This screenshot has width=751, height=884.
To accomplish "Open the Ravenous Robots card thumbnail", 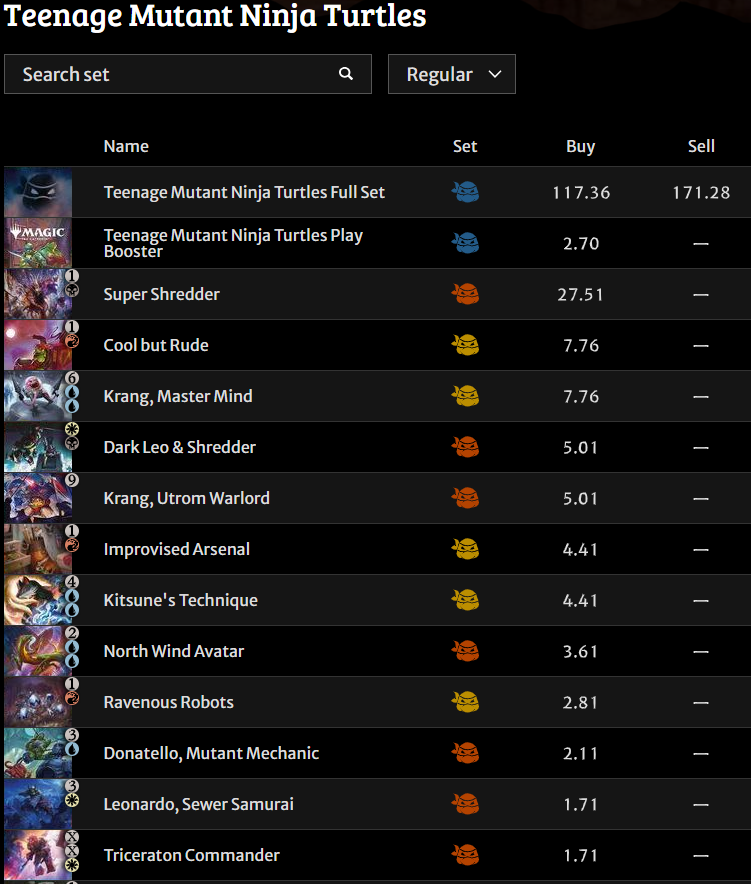I will click(x=38, y=702).
